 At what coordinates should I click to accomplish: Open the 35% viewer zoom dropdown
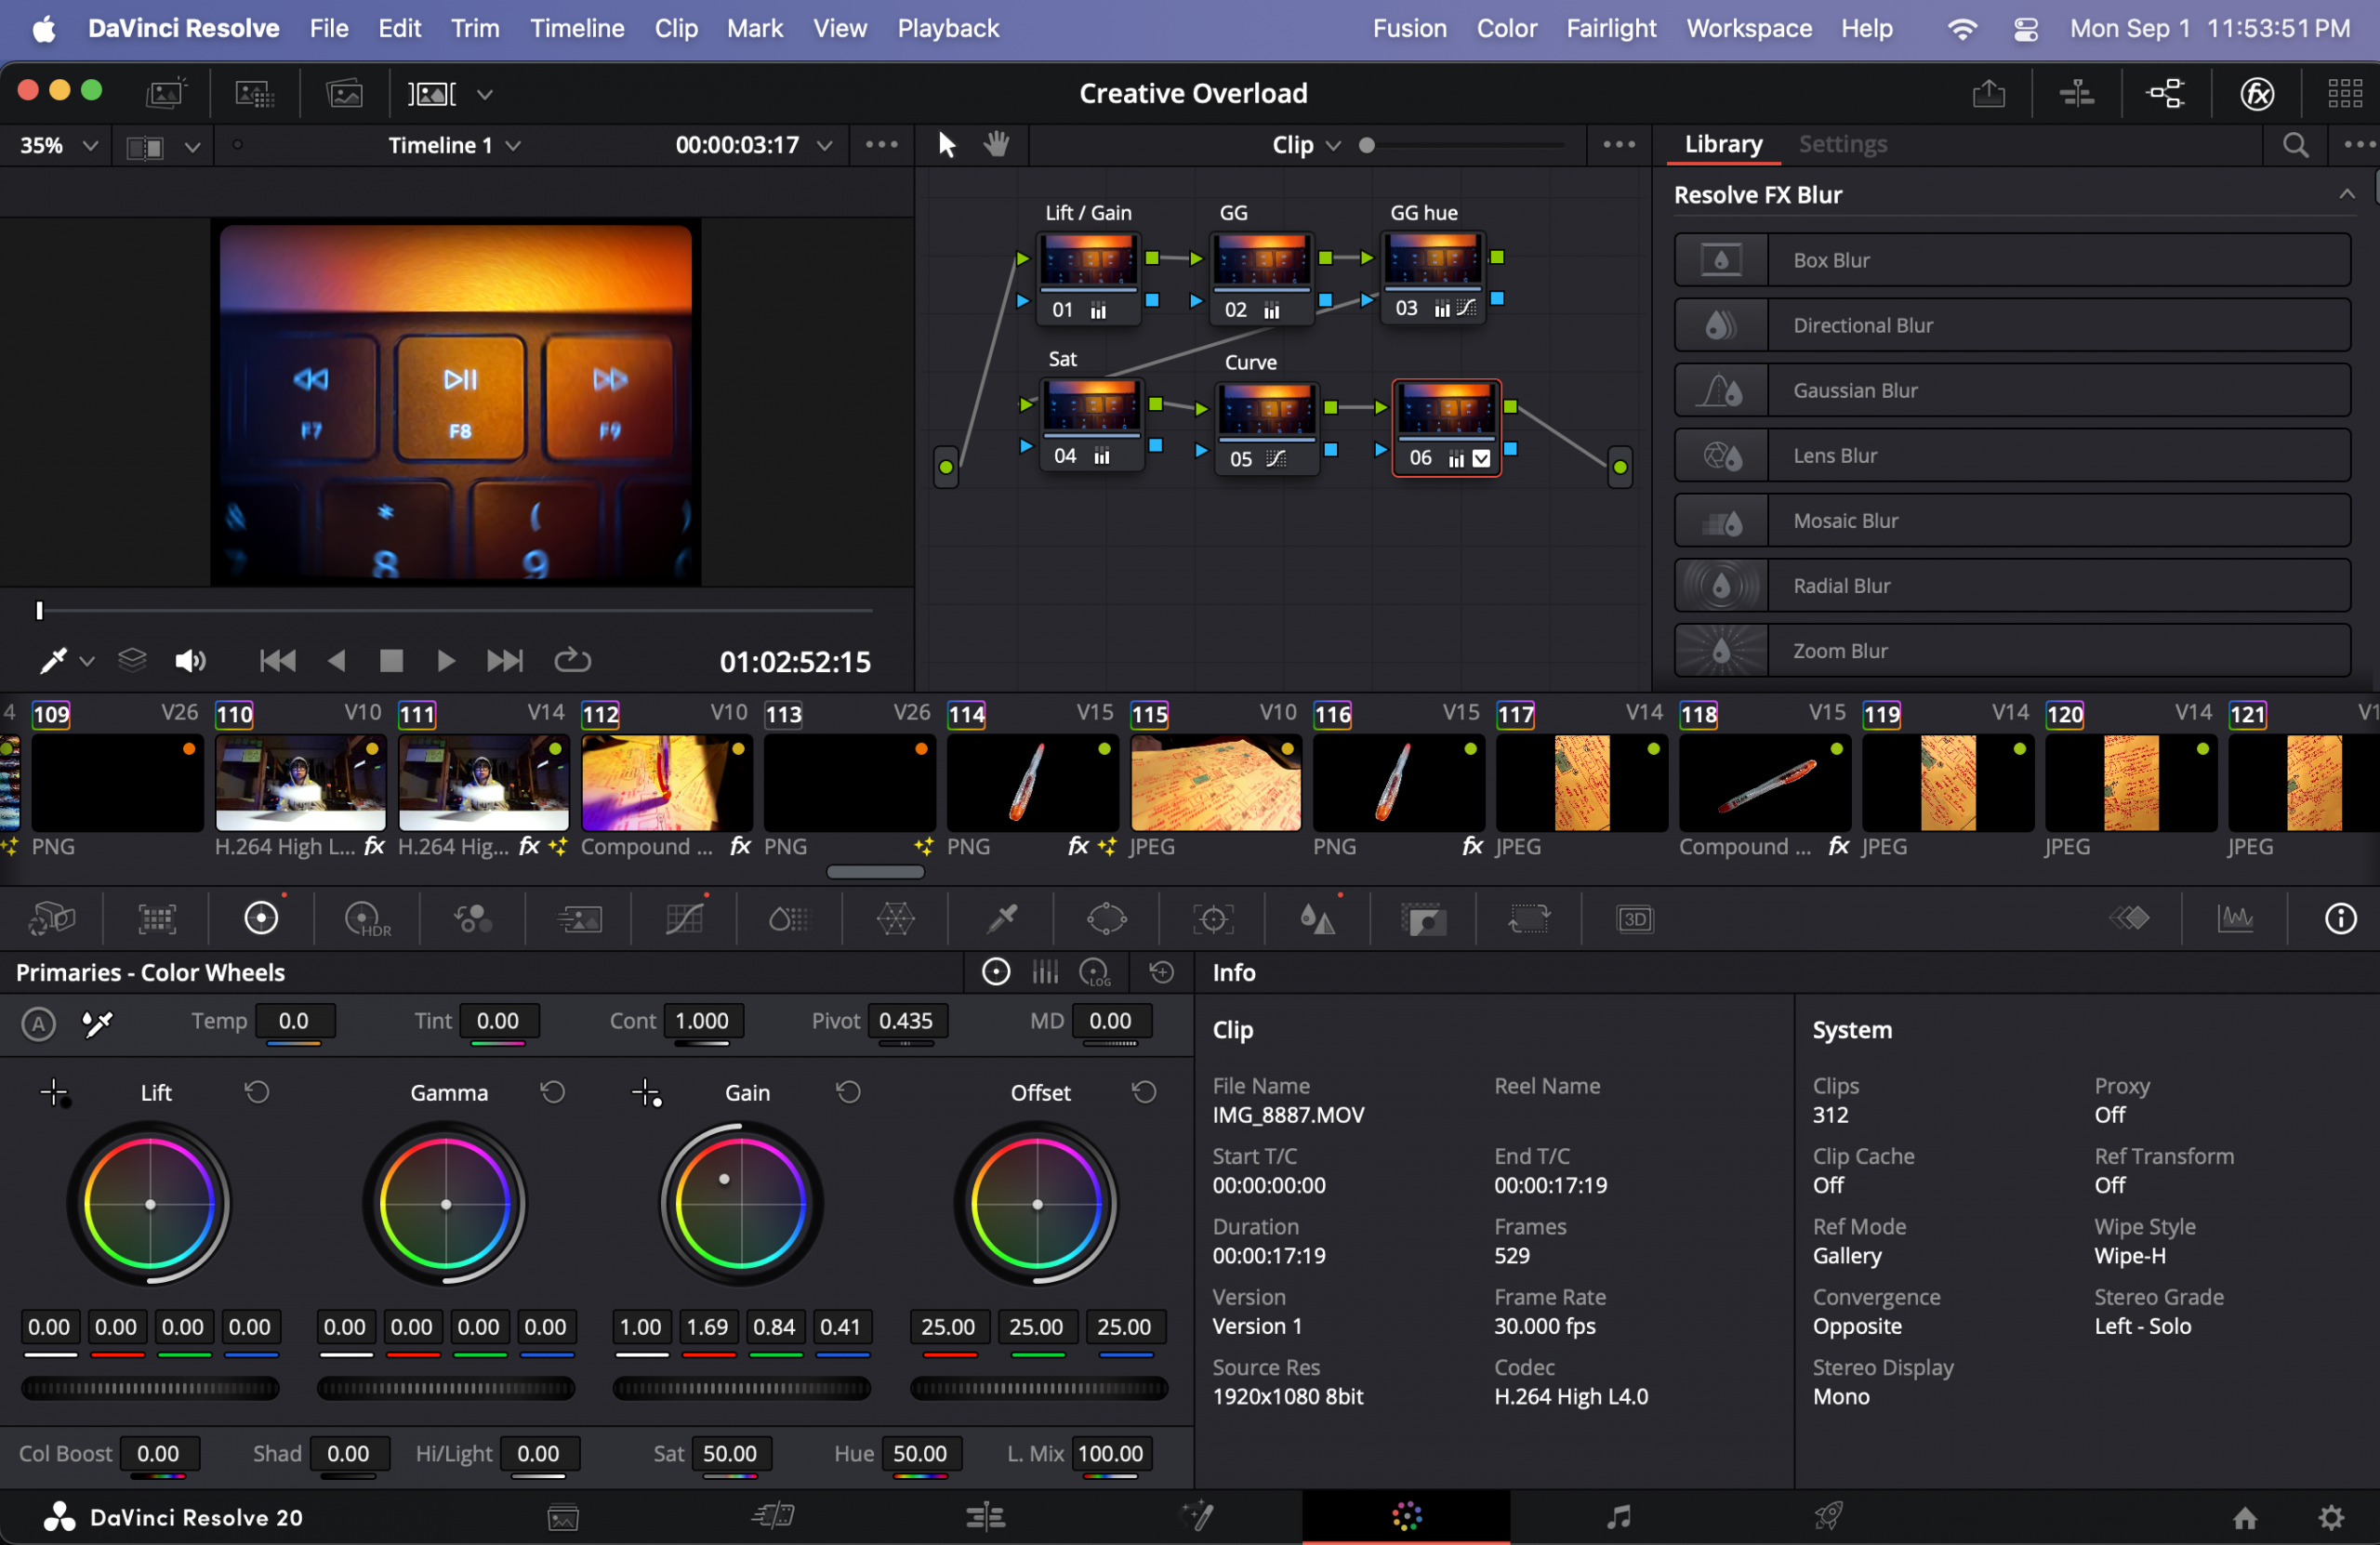[x=58, y=146]
